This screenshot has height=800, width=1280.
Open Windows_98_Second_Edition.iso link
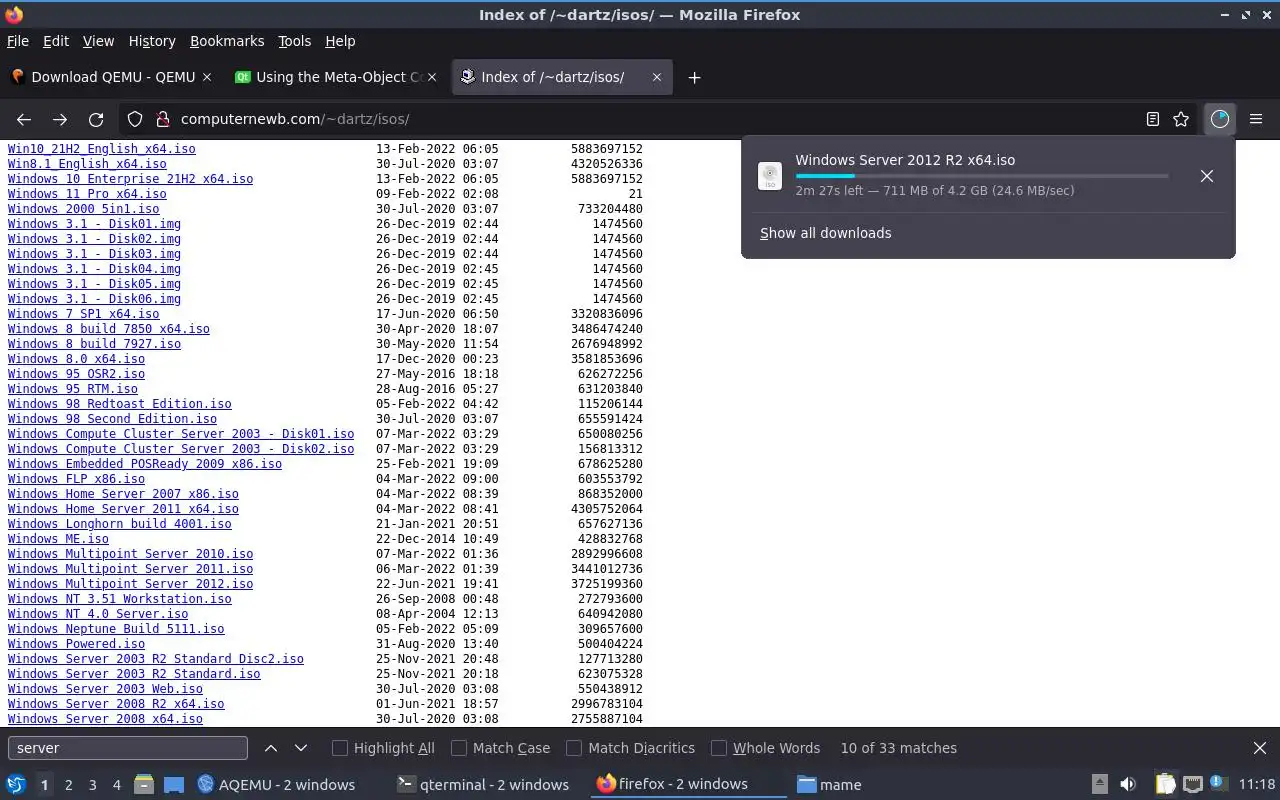point(112,419)
